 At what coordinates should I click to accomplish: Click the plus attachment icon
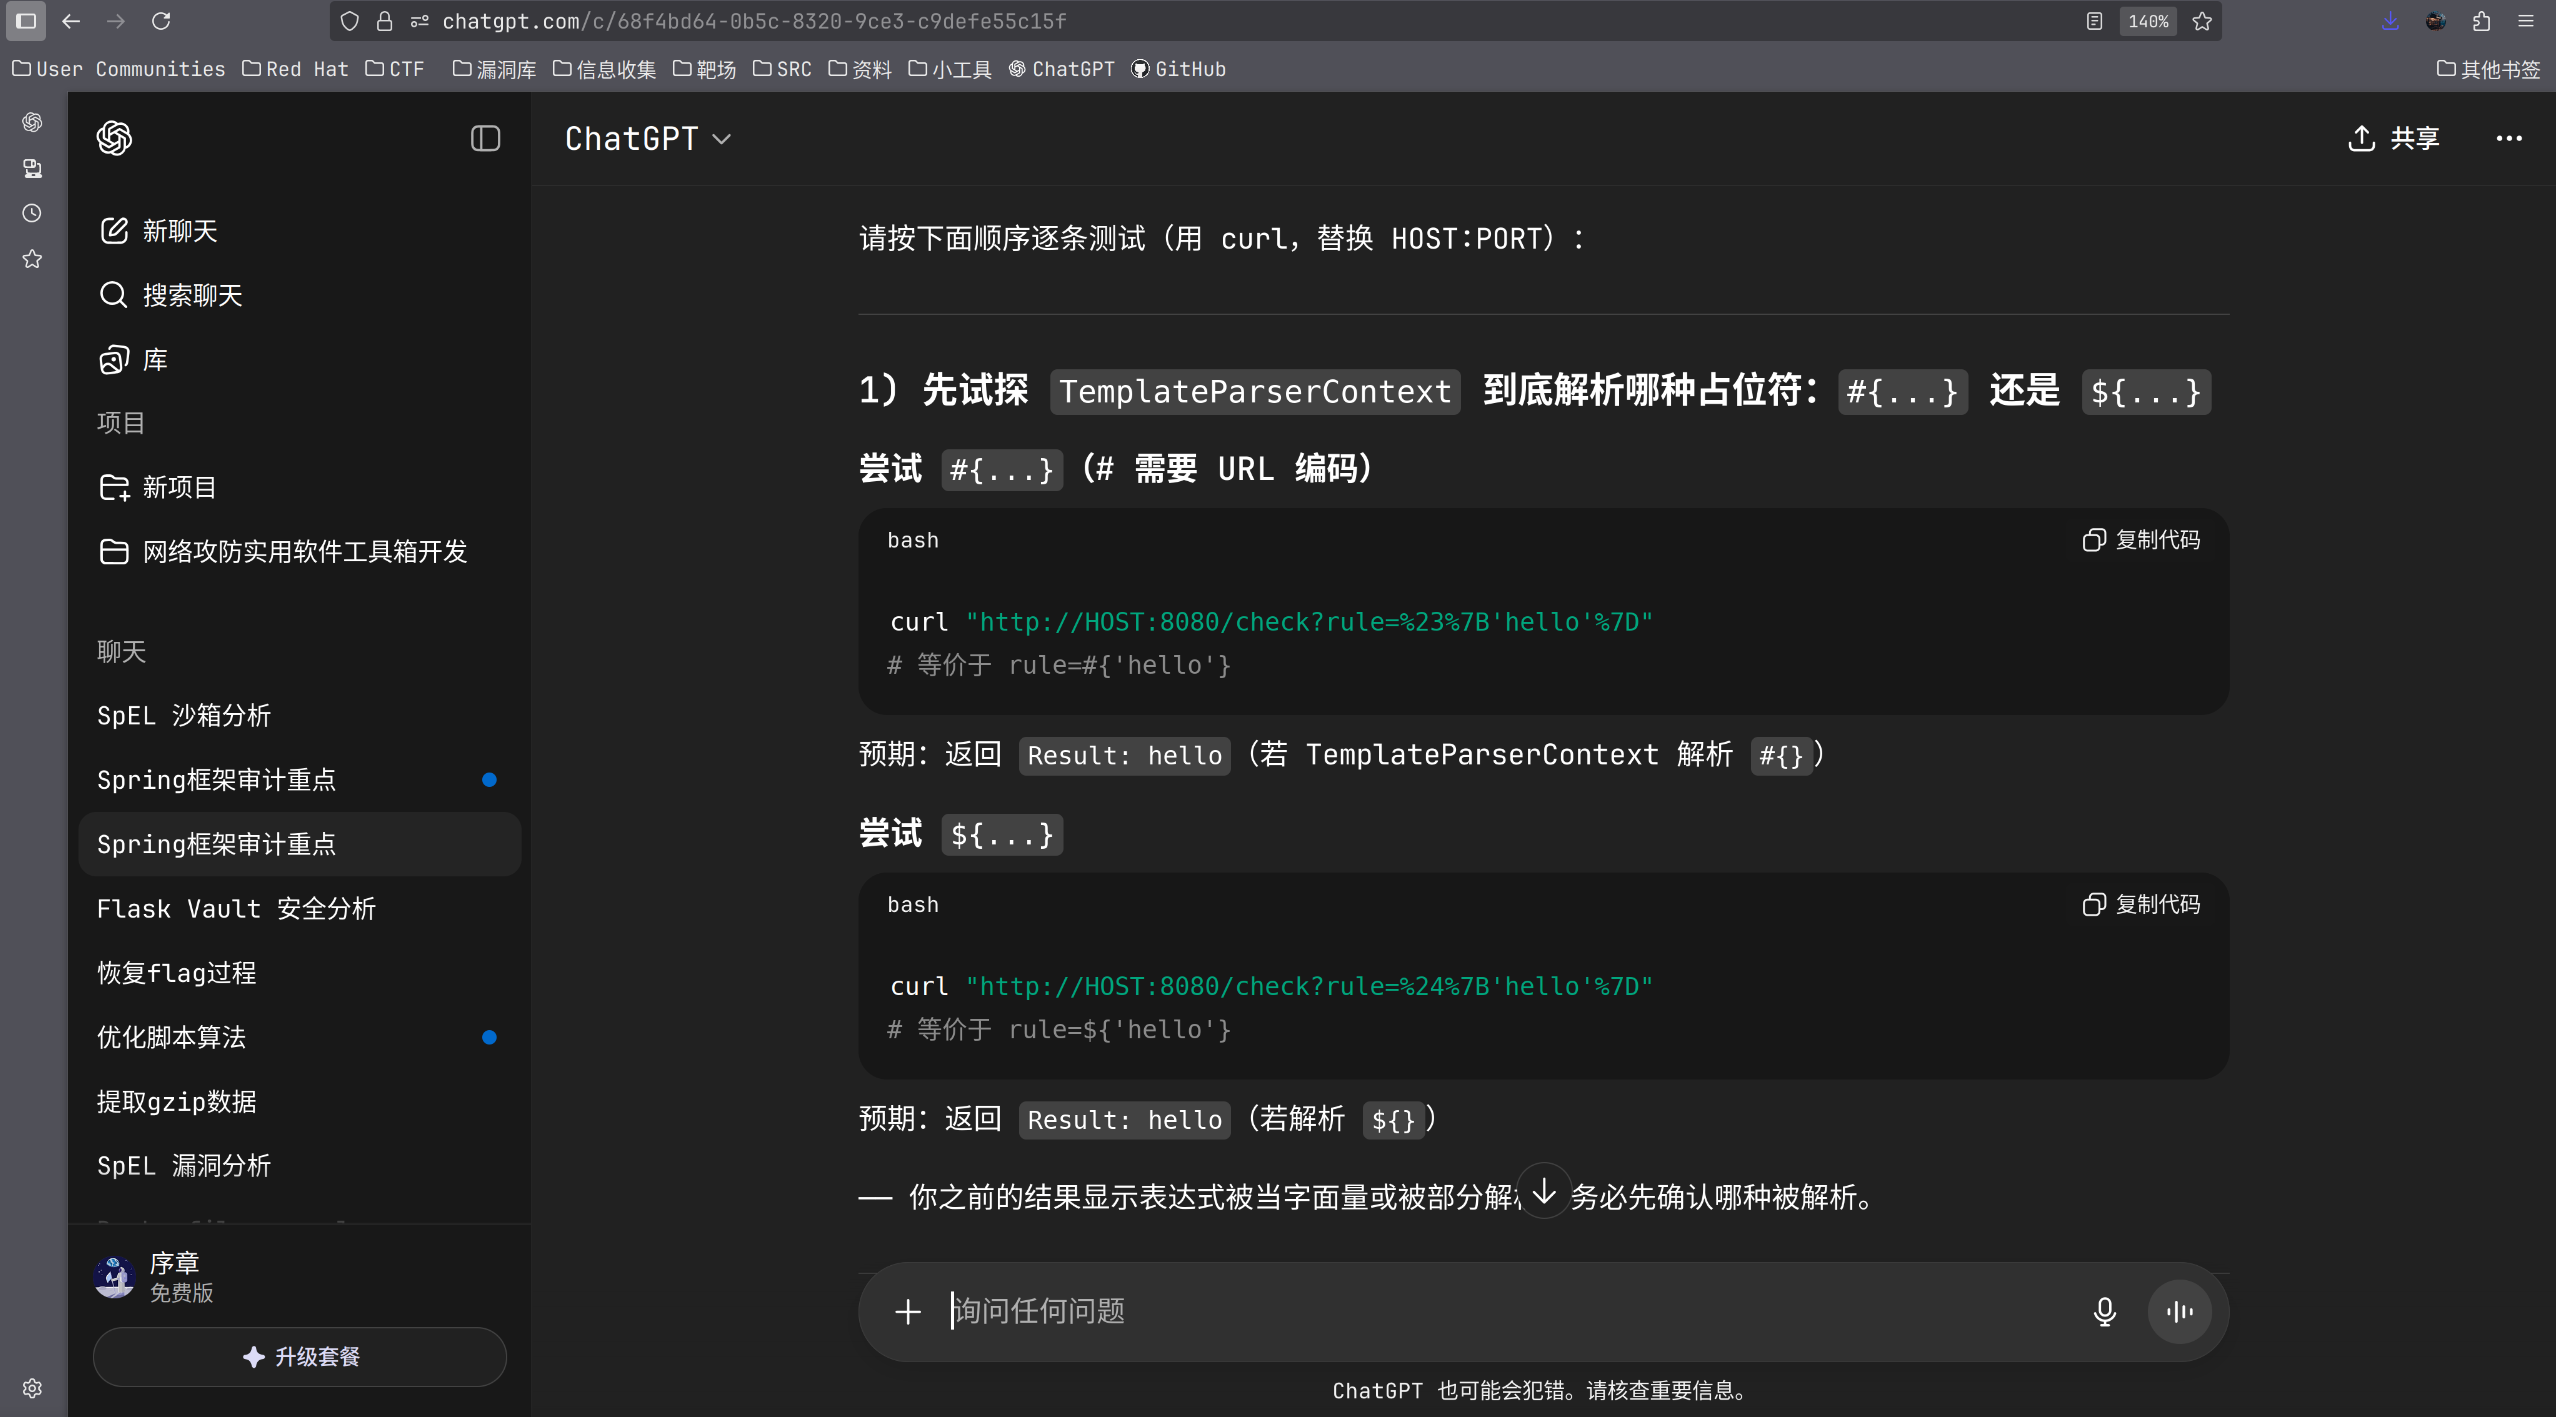click(907, 1311)
